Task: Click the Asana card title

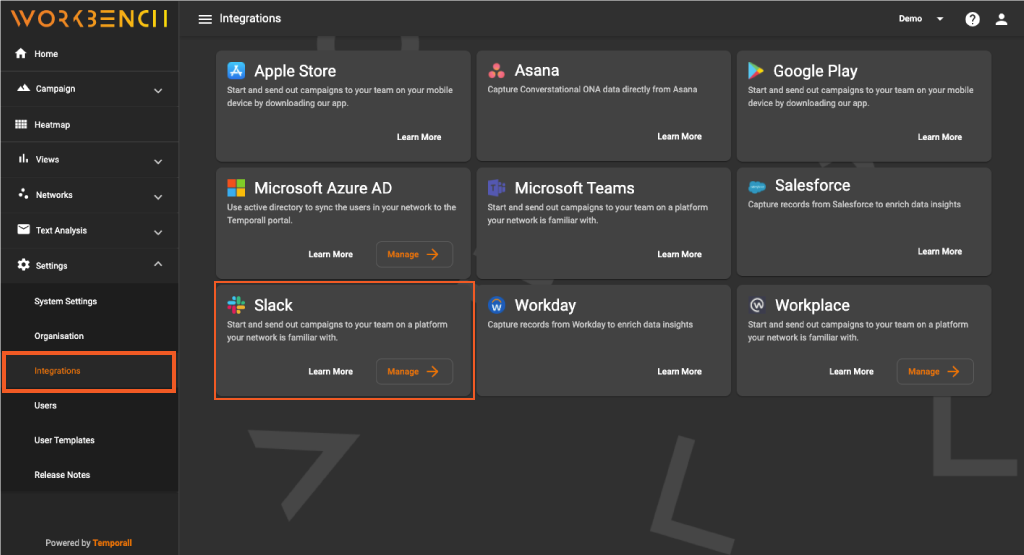Action: pos(537,71)
